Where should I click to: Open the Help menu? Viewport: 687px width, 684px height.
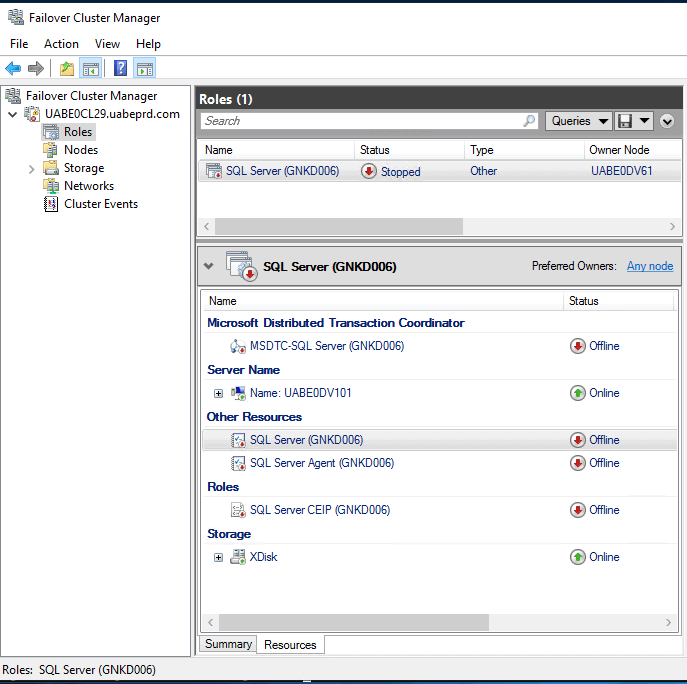pos(148,44)
